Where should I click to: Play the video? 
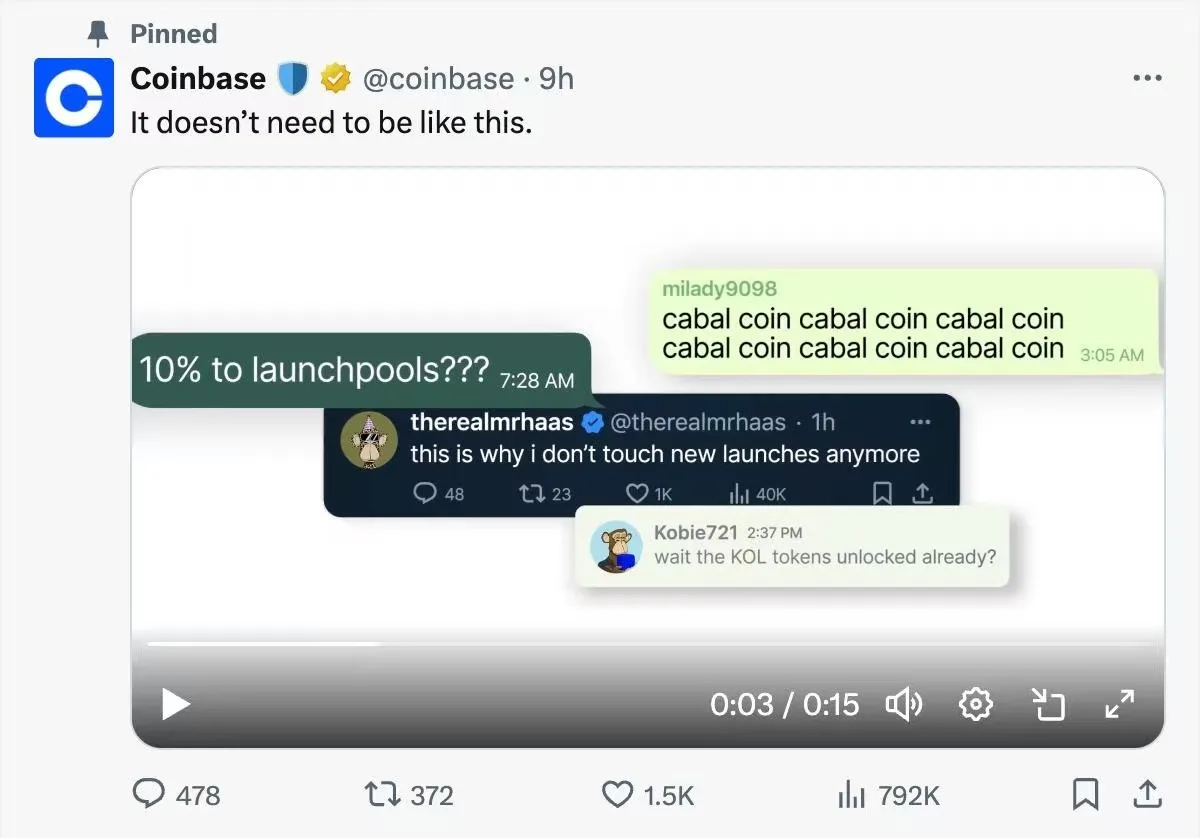(175, 704)
